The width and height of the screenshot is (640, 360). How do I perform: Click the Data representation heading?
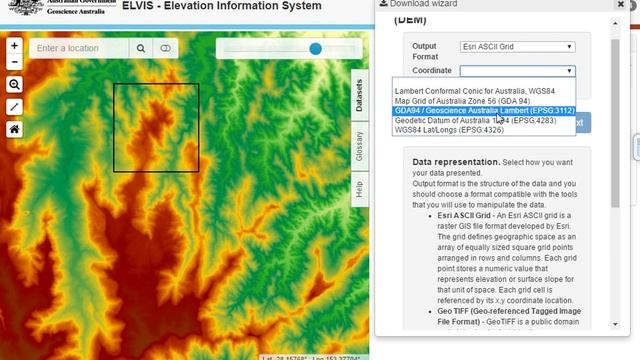coord(456,162)
